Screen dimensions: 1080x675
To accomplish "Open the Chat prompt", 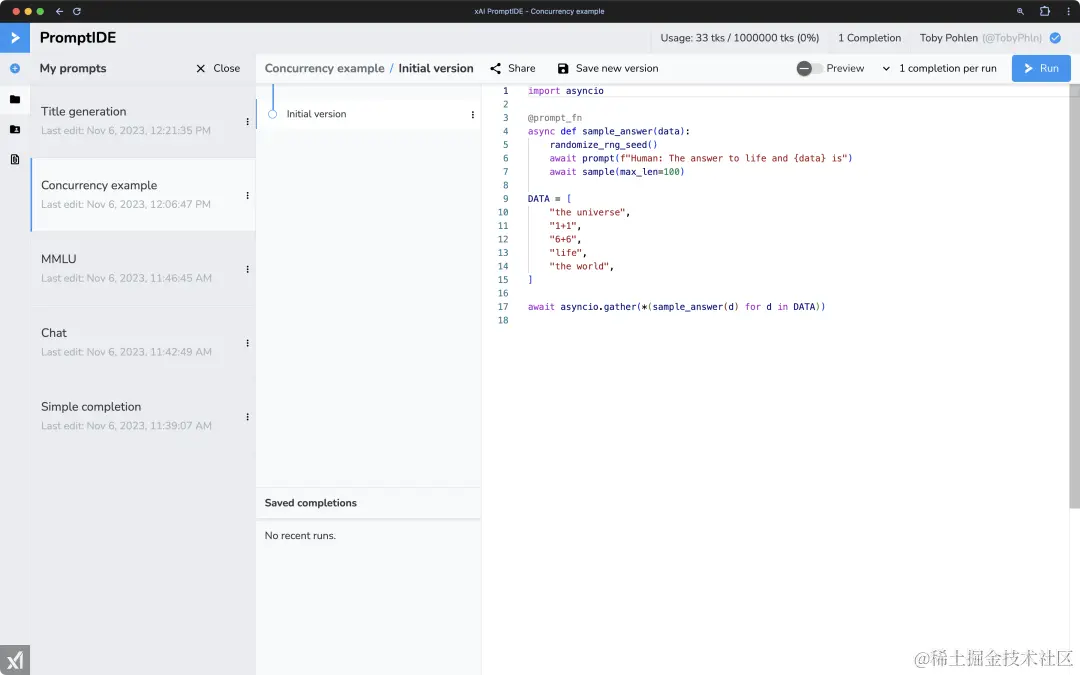I will (143, 342).
